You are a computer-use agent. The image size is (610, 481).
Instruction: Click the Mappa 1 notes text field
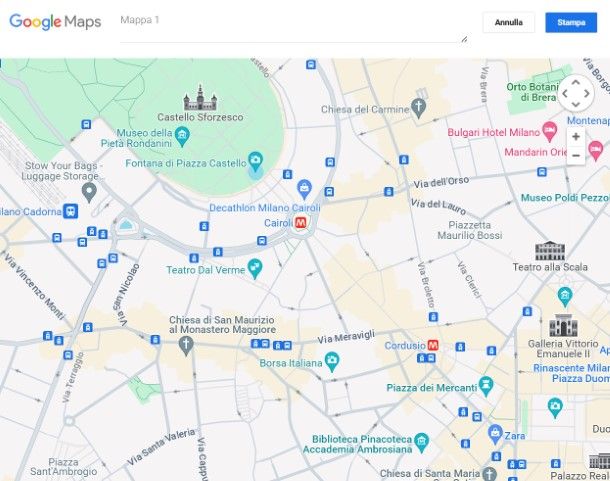pyautogui.click(x=293, y=27)
